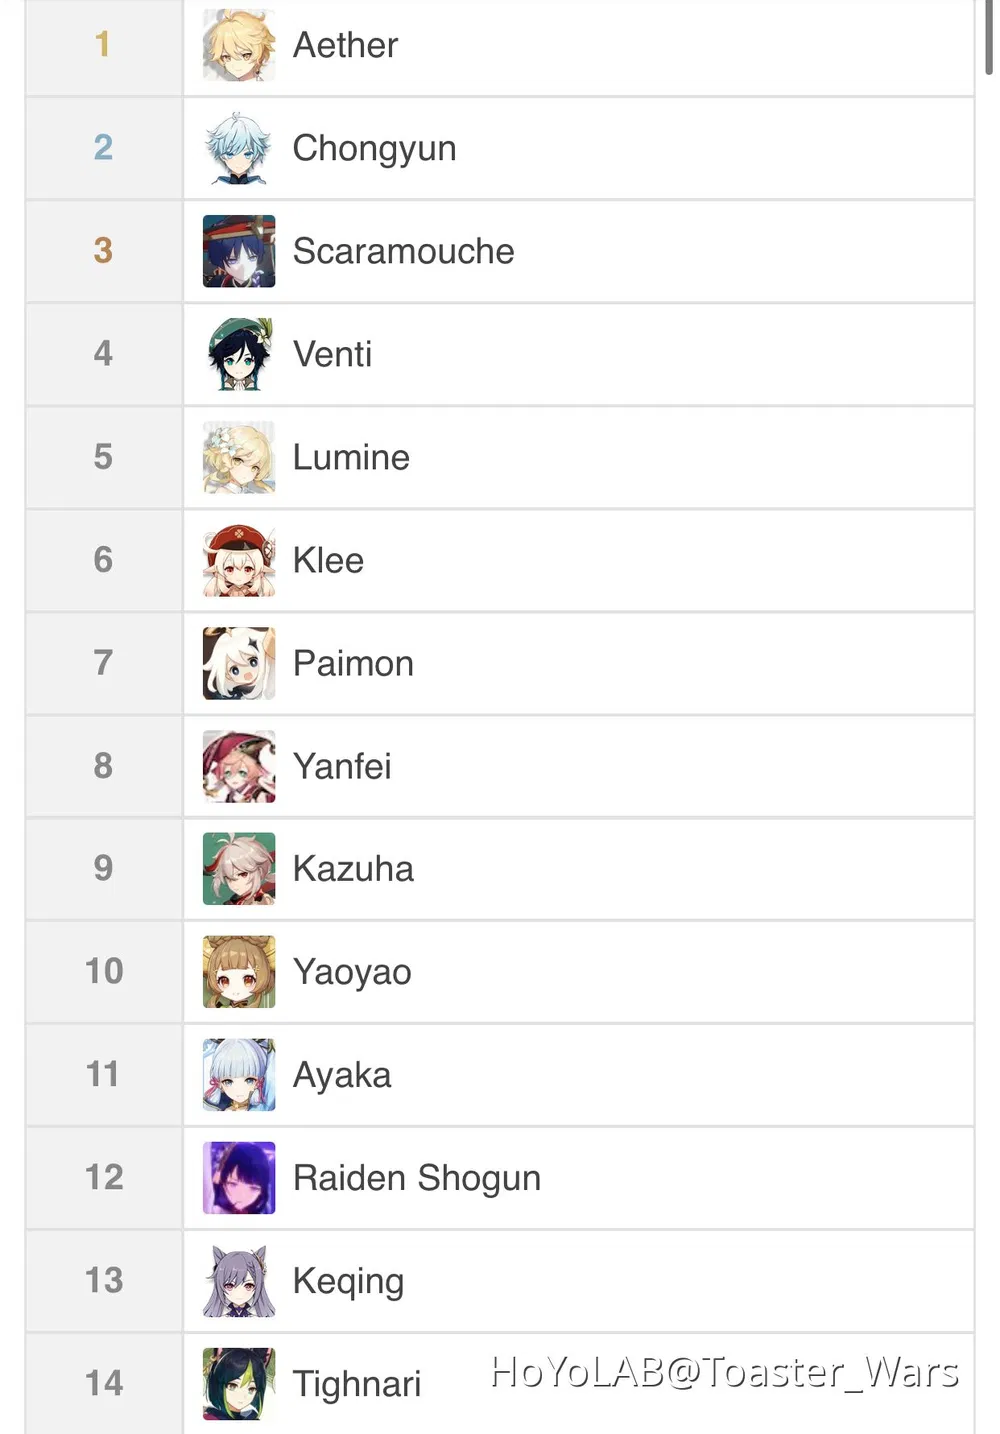The height and width of the screenshot is (1434, 1000).
Task: Click Aether's avatar icon
Action: (x=239, y=45)
